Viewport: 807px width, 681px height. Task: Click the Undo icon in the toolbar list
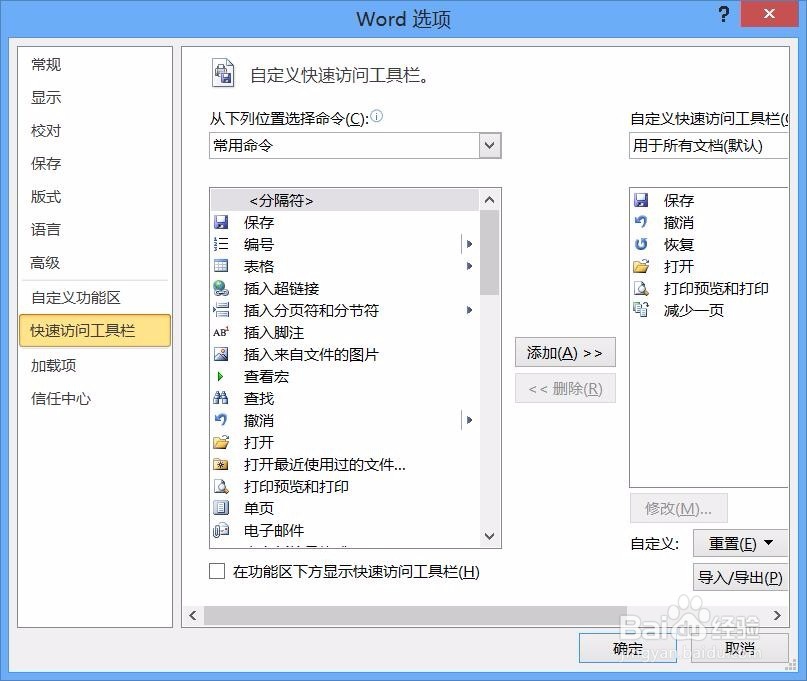[641, 222]
